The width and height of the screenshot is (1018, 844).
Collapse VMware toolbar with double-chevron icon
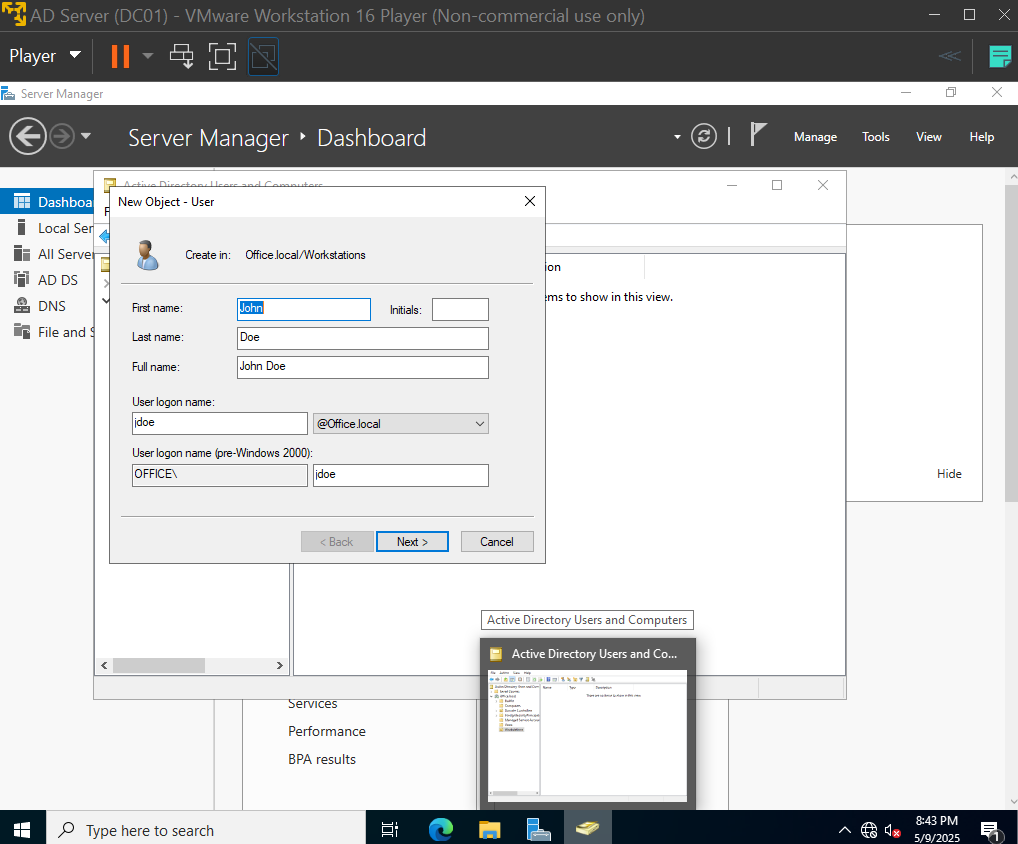(x=949, y=56)
